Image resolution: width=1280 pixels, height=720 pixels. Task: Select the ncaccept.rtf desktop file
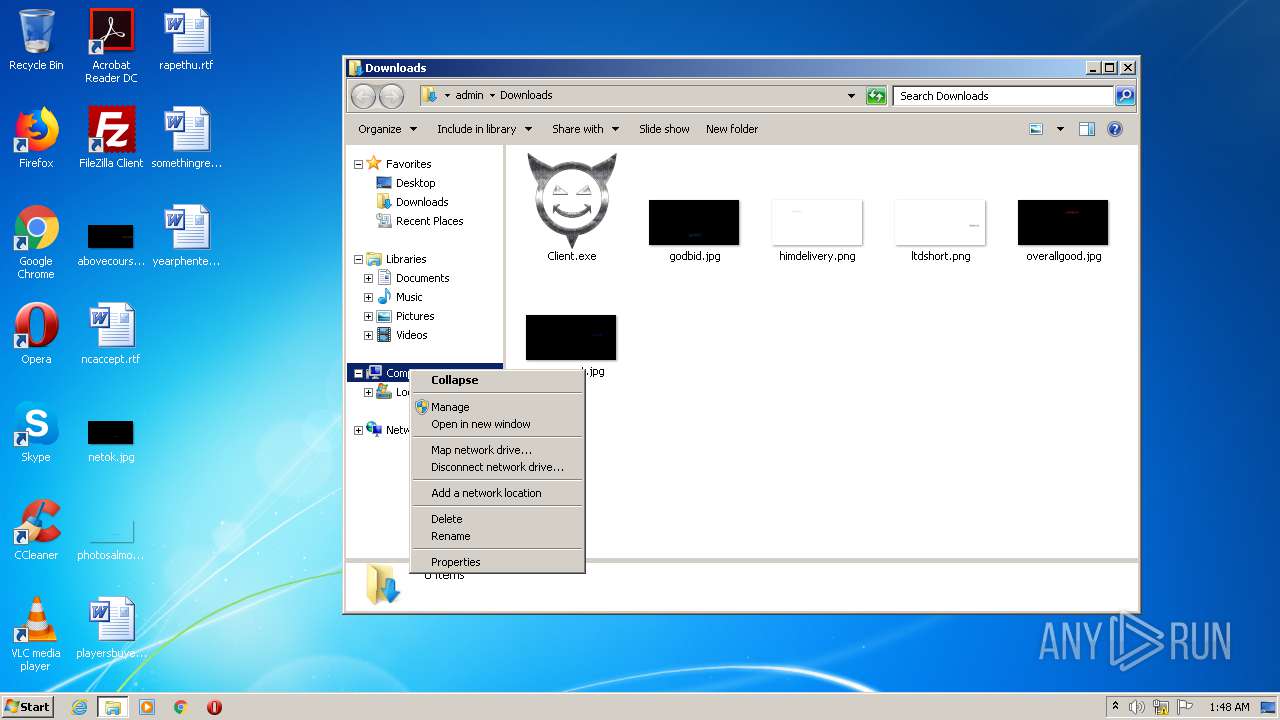coord(111,334)
